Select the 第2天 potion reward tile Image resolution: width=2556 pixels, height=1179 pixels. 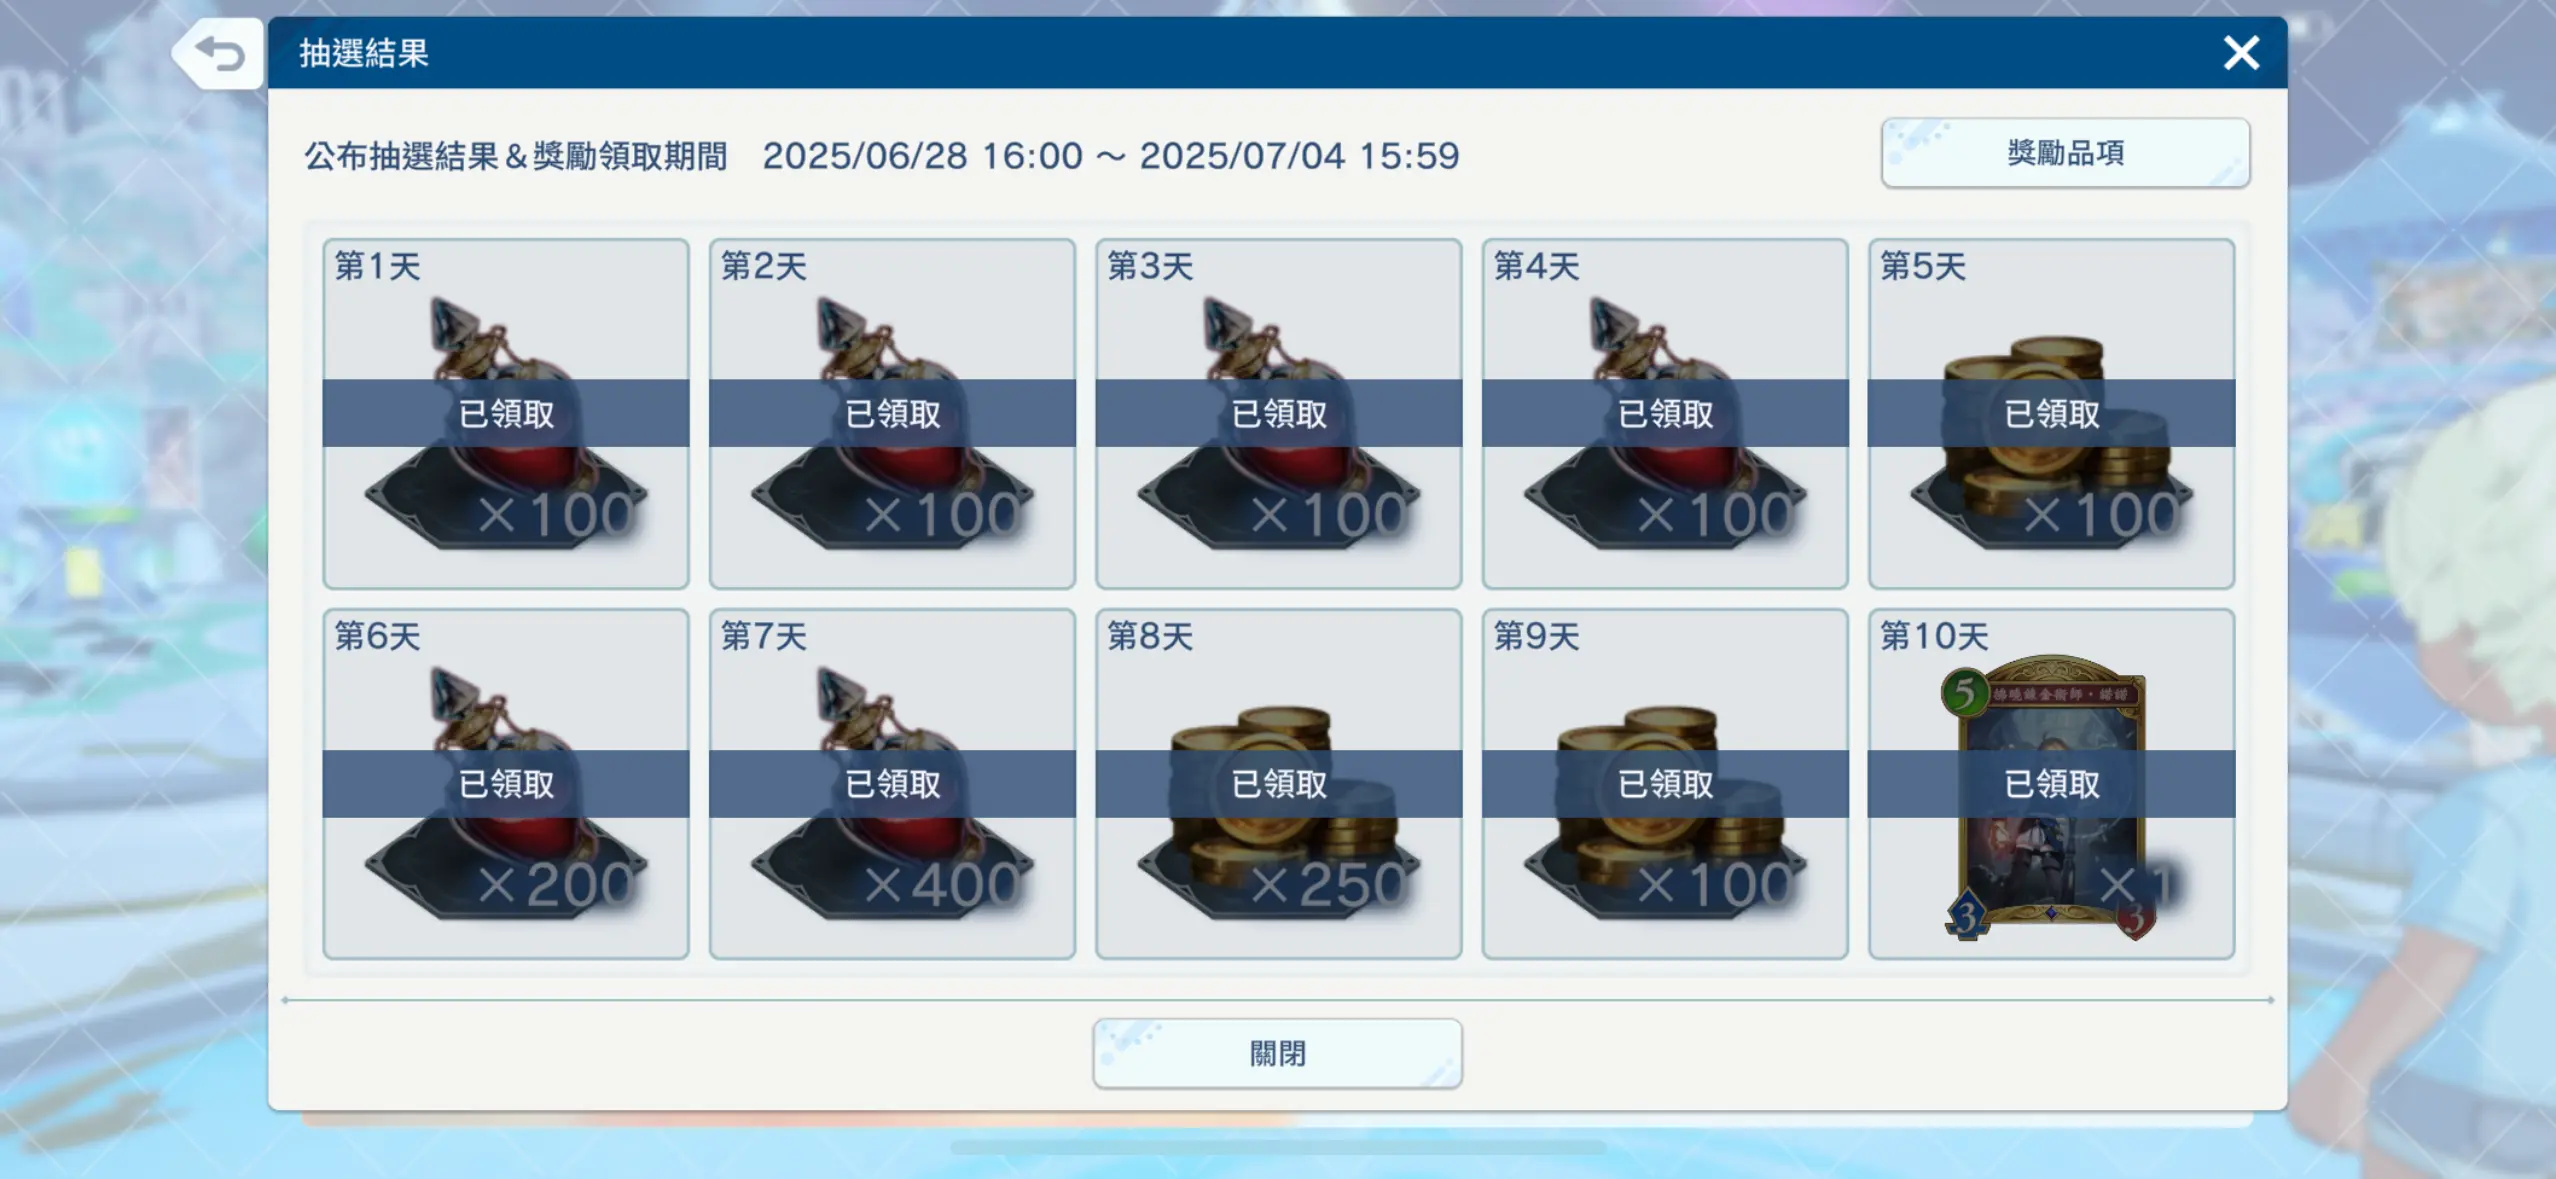[x=892, y=413]
